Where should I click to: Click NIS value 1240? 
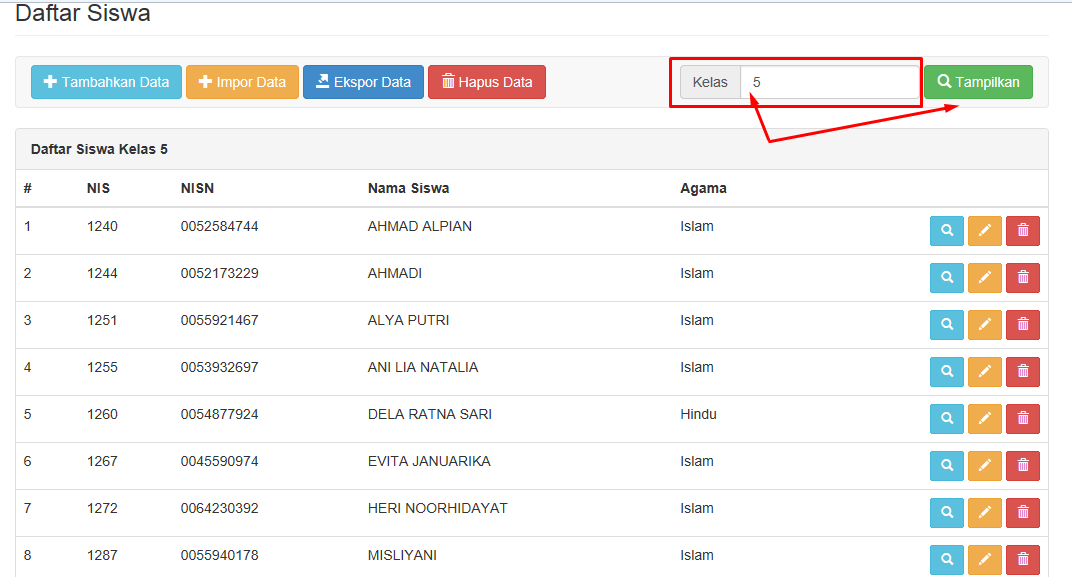pos(102,226)
